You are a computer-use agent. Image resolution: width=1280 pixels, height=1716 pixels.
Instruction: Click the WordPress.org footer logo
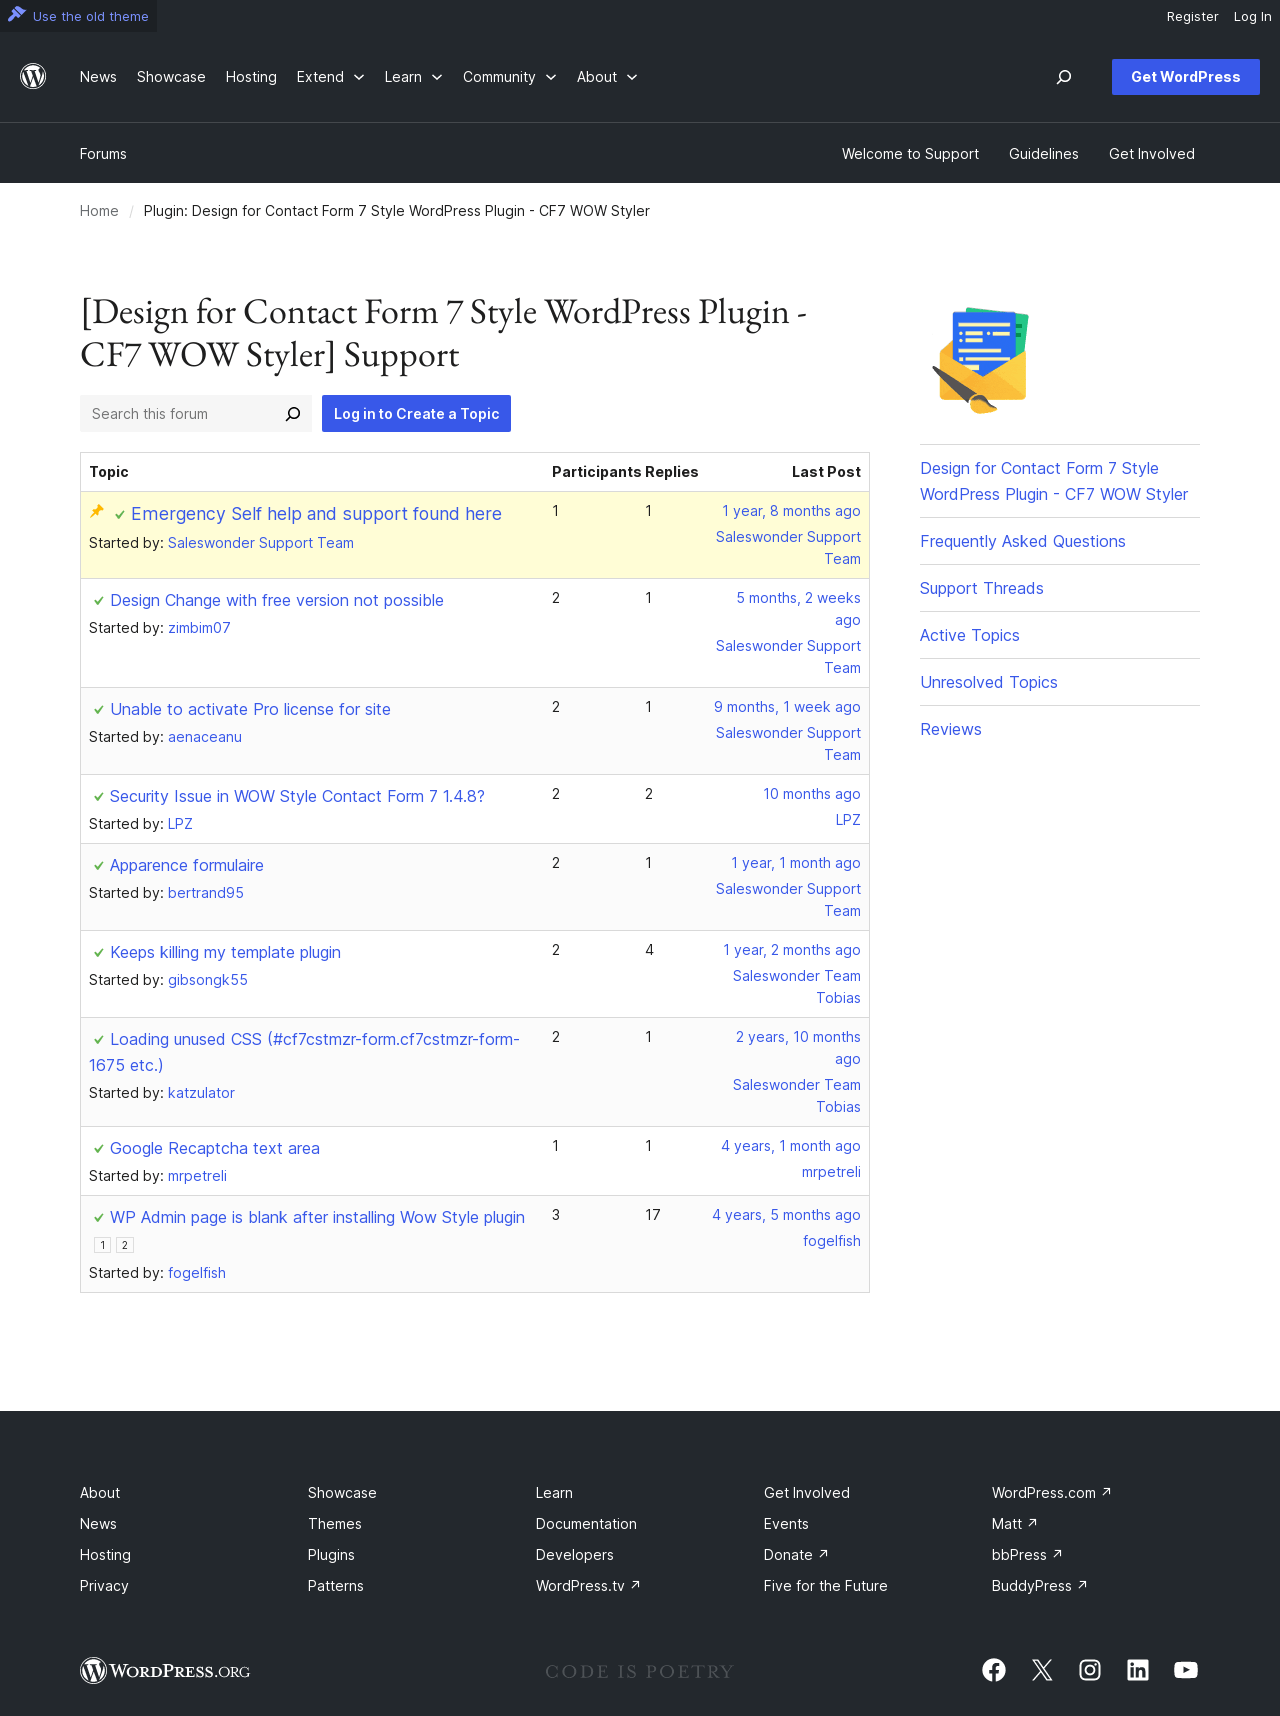165,1671
